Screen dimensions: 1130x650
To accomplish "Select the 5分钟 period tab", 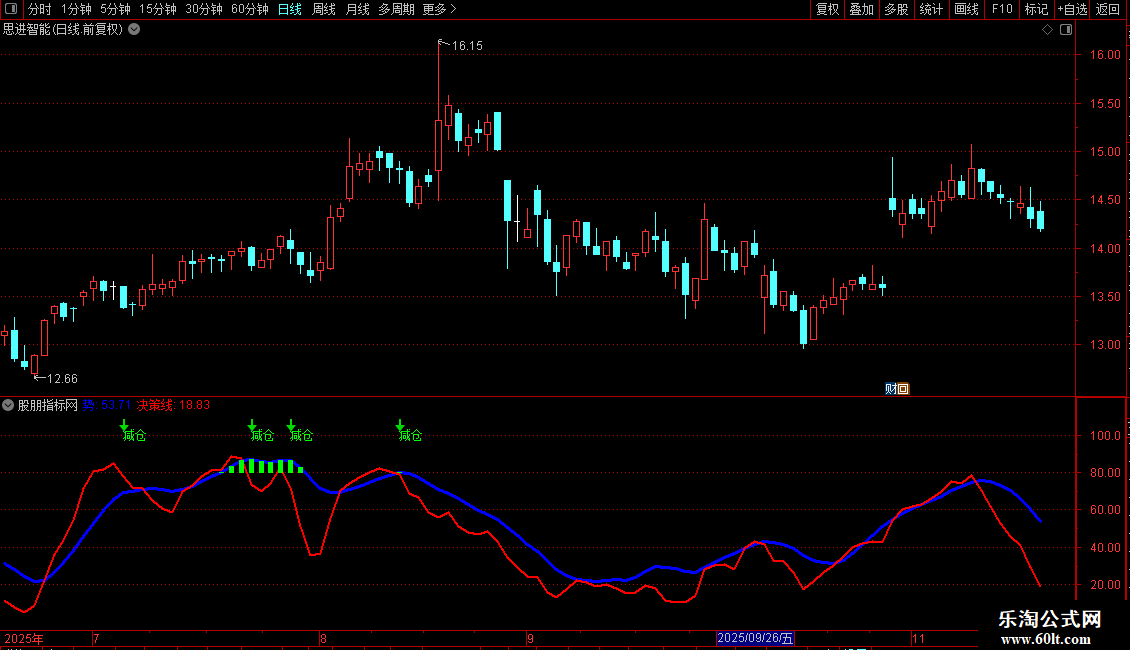I will [x=115, y=9].
